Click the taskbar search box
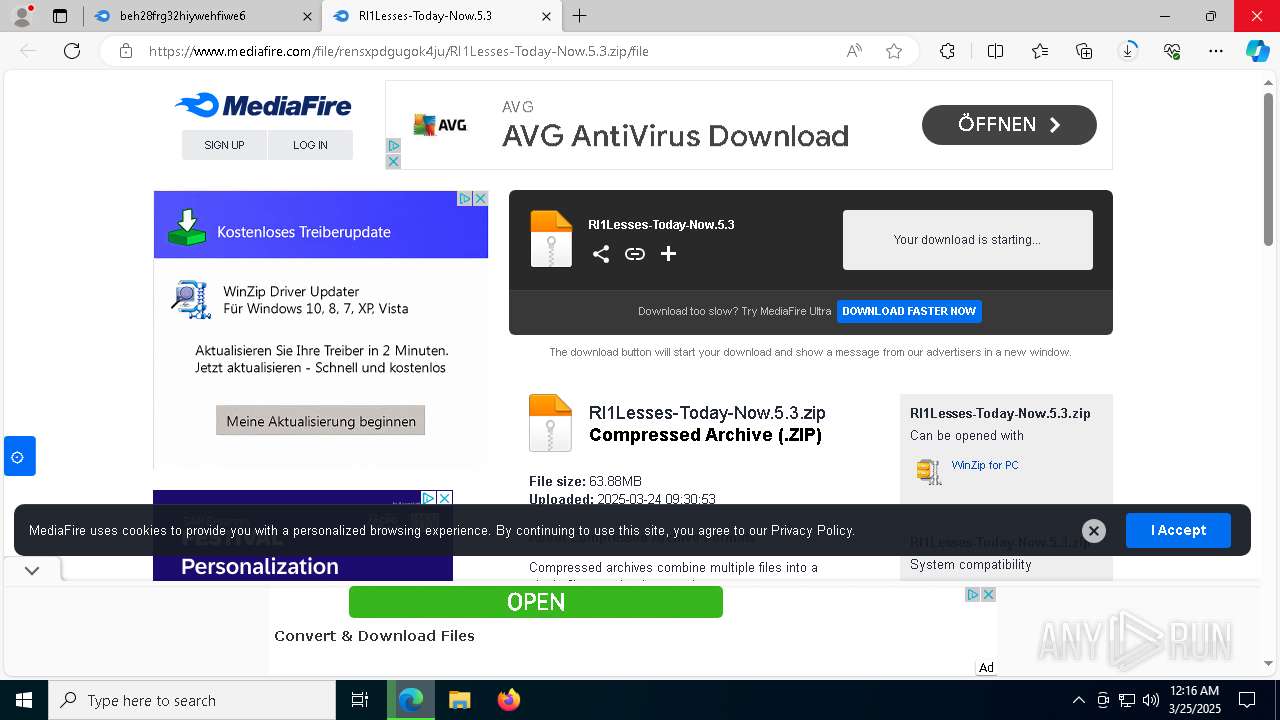The image size is (1280, 720). tap(192, 700)
